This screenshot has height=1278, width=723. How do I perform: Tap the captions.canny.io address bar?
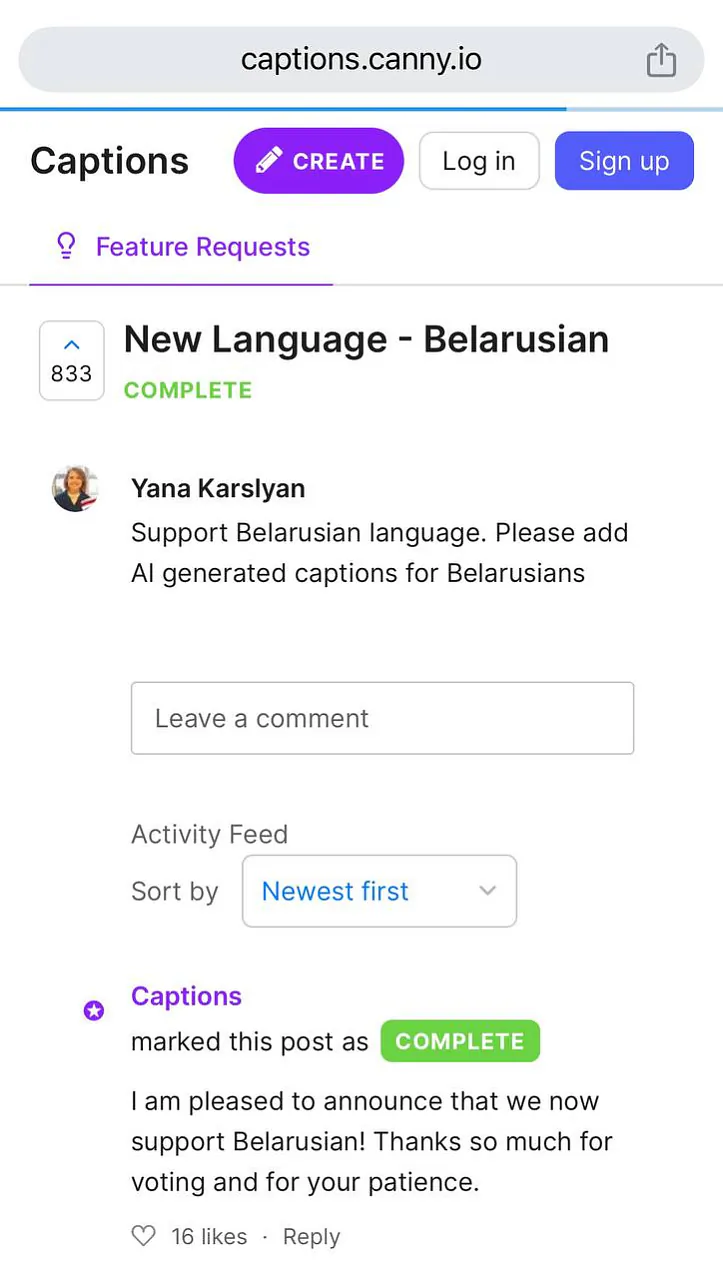tap(361, 60)
